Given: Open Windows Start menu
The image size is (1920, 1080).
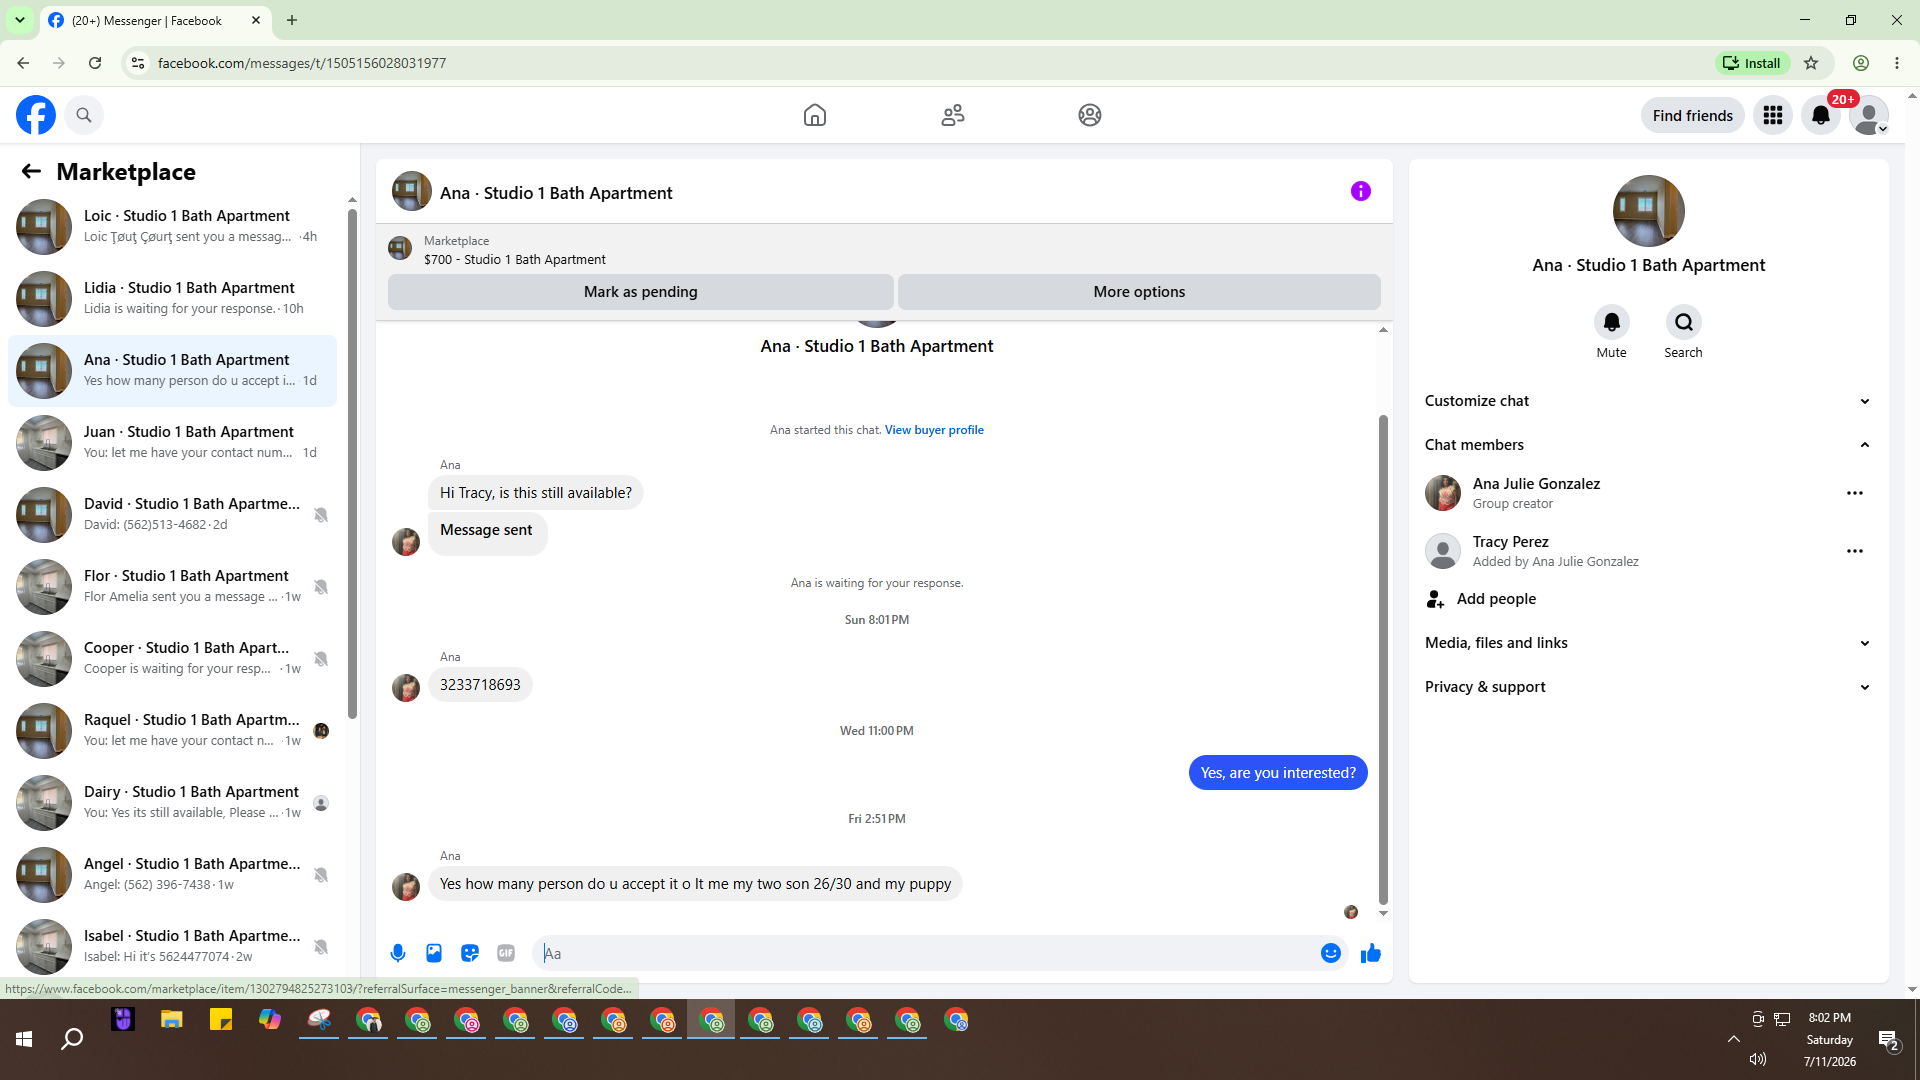Looking at the screenshot, I should click(x=24, y=1040).
